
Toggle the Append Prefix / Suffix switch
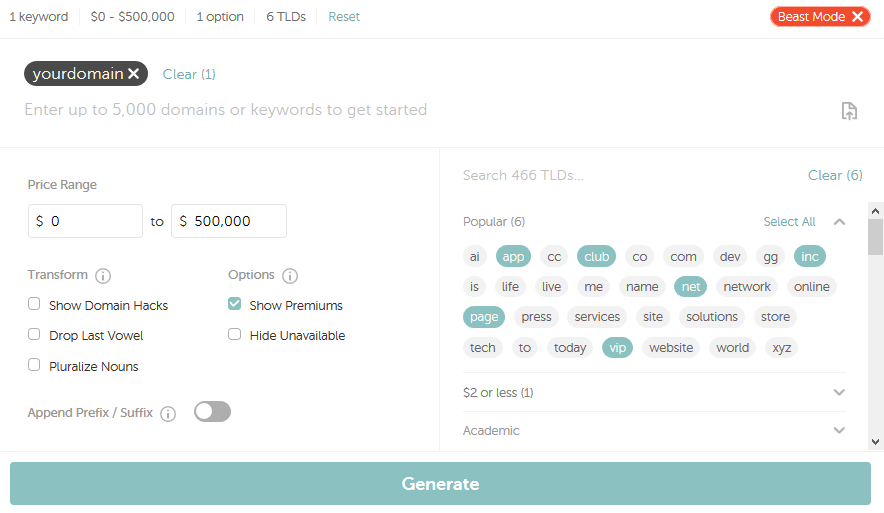(212, 412)
